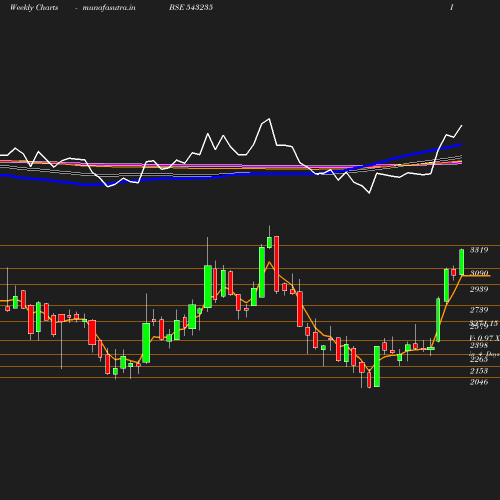Click the 3319 price level label

tap(479, 250)
